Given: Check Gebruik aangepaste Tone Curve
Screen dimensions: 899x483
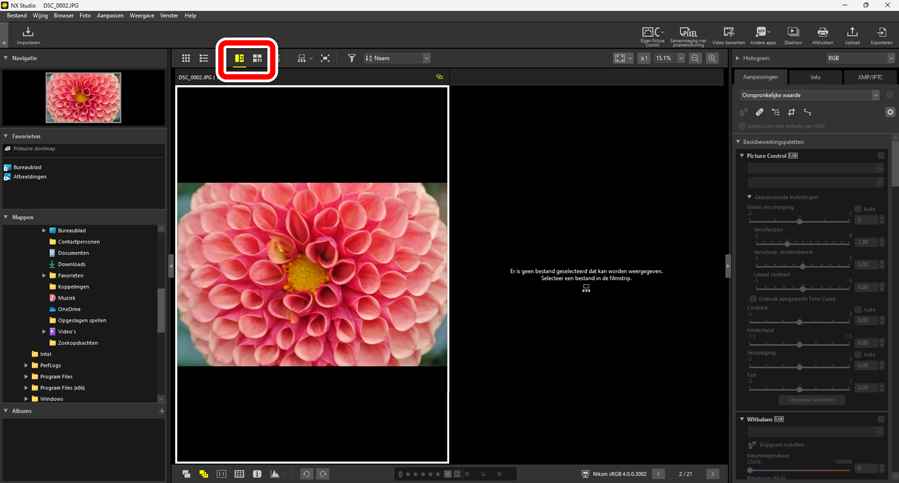Looking at the screenshot, I should click(753, 298).
